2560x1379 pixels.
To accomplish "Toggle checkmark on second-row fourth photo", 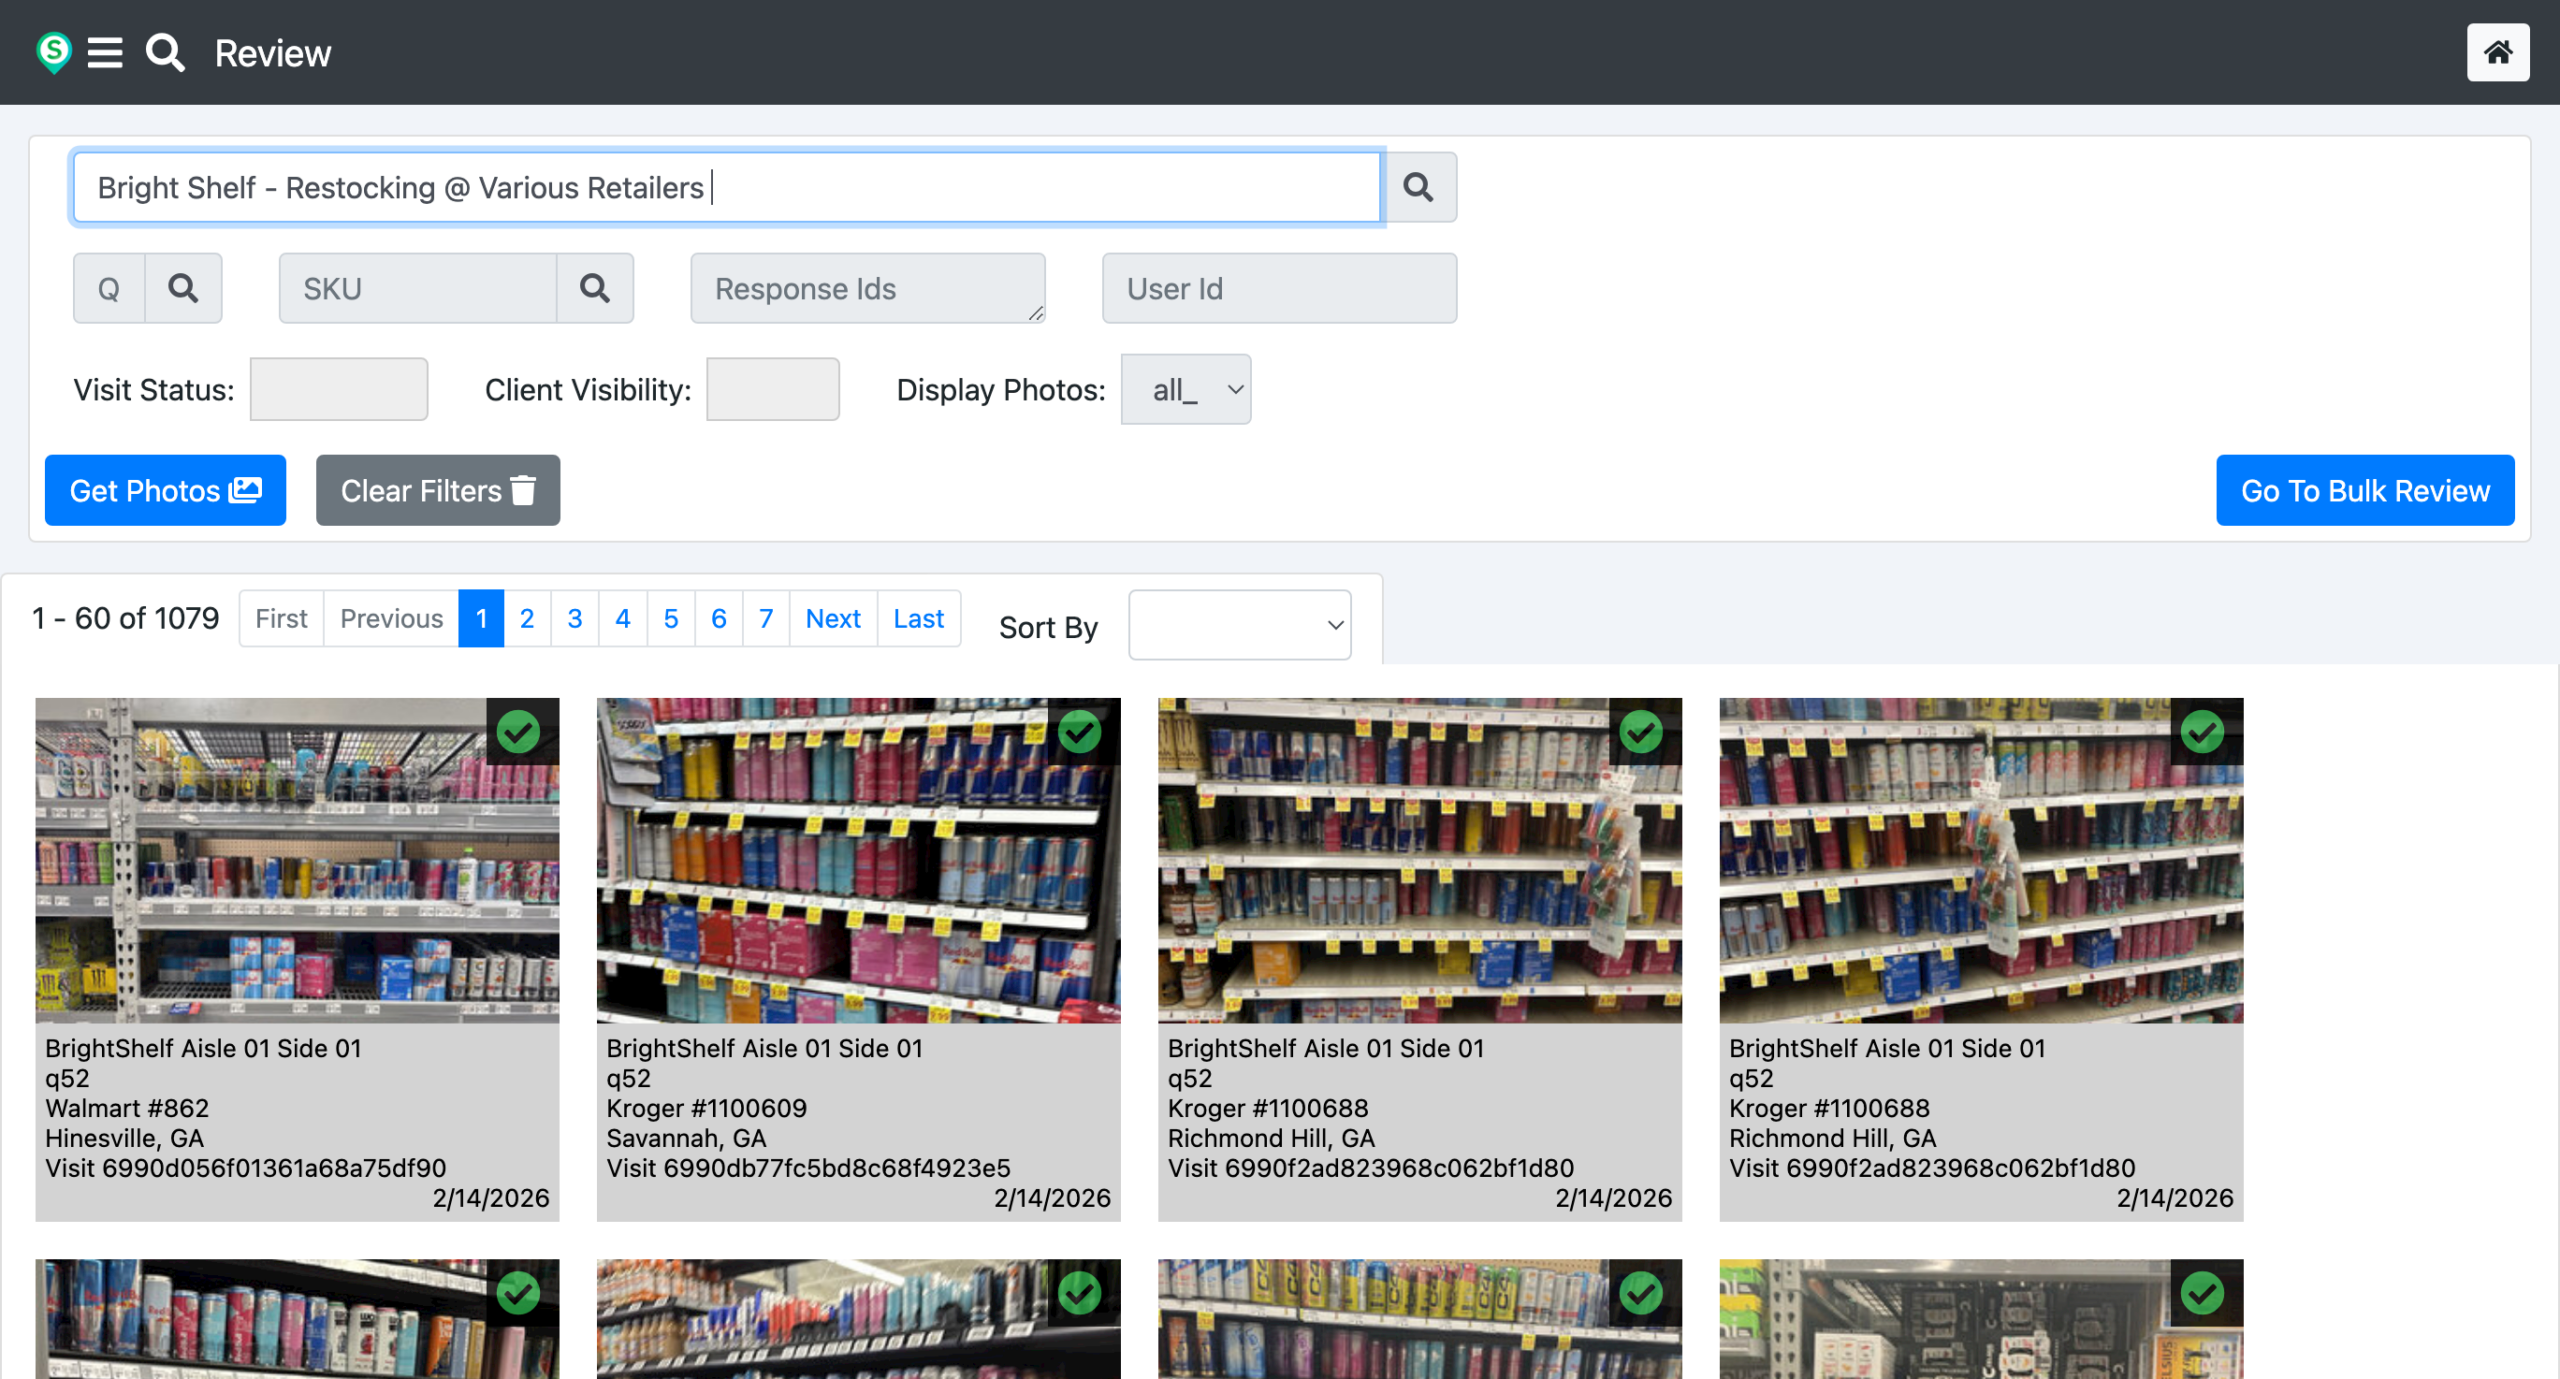I will point(2202,1293).
